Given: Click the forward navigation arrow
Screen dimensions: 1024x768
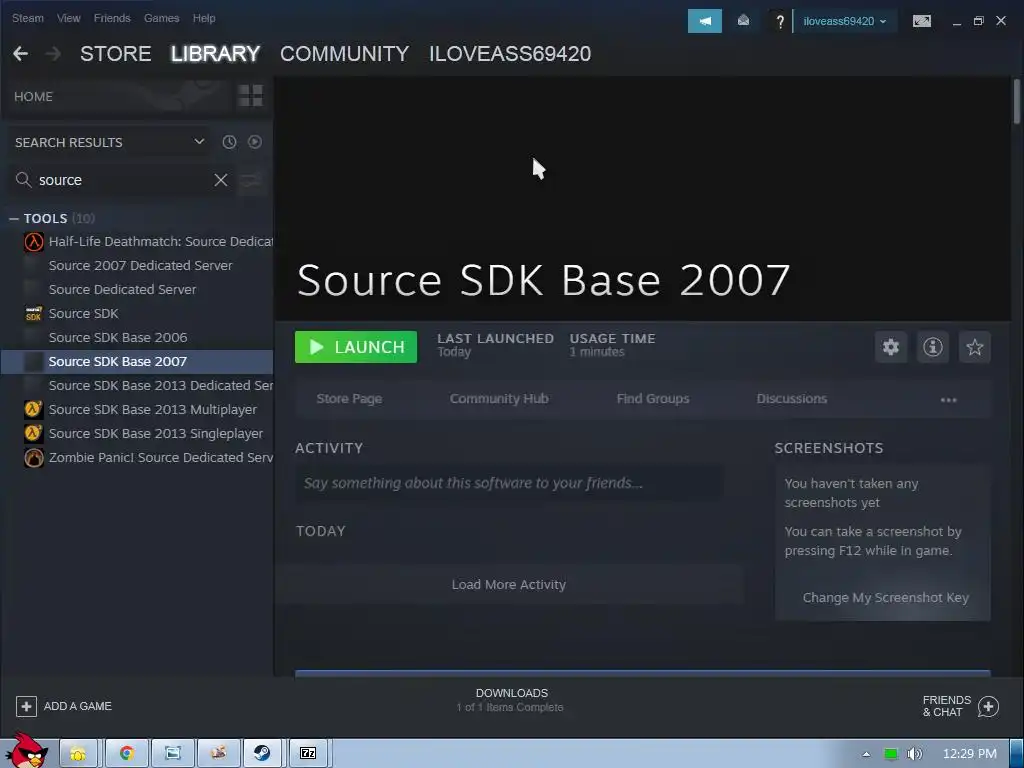Looking at the screenshot, I should [54, 54].
